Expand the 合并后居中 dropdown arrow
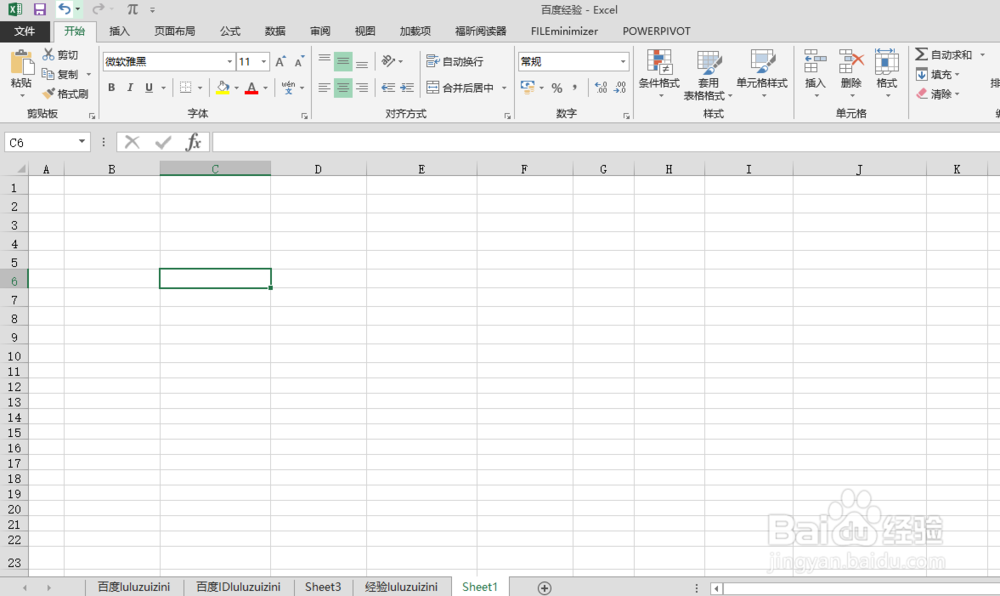The height and width of the screenshot is (596, 1000). pos(504,88)
